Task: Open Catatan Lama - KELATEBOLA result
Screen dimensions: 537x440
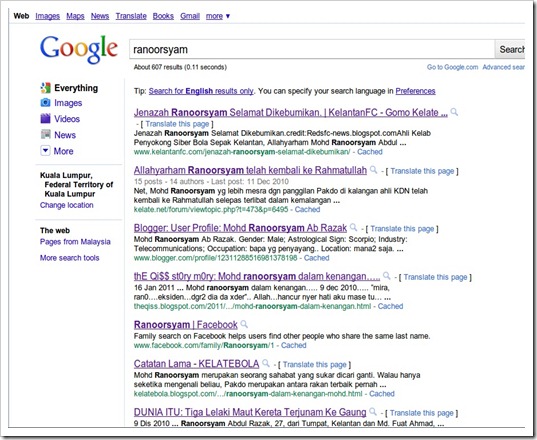Action: [196, 363]
